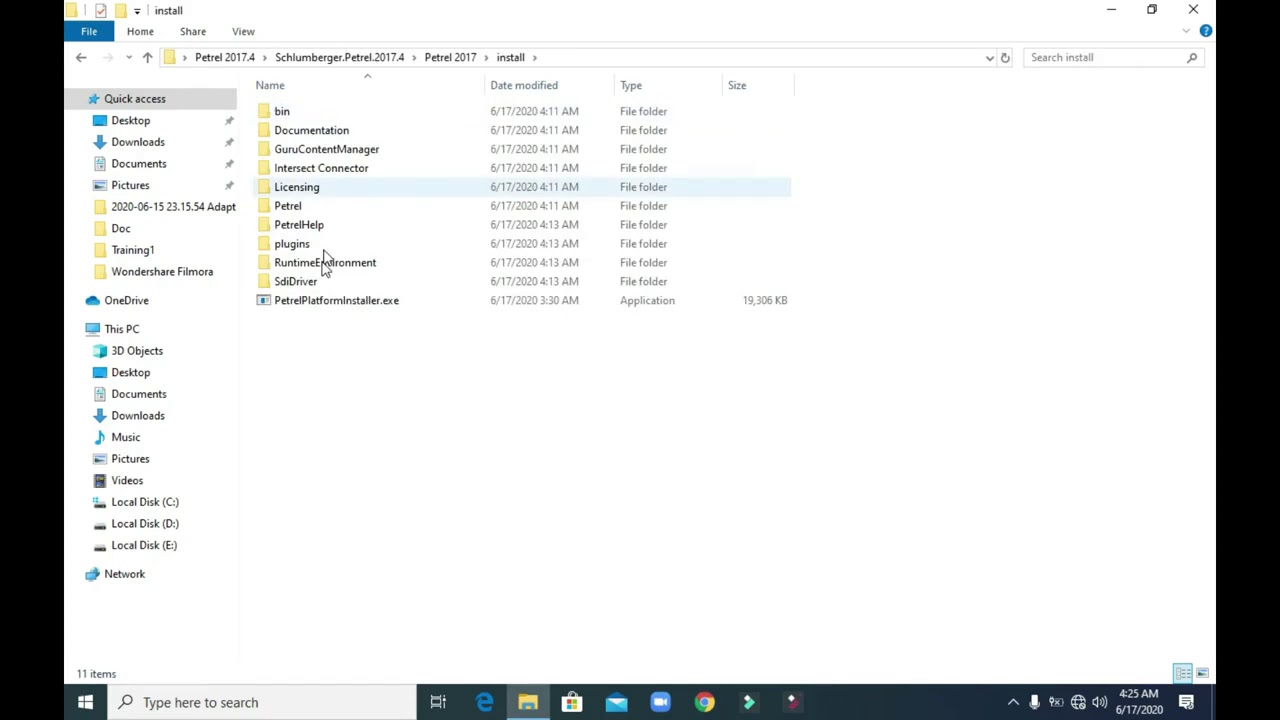The width and height of the screenshot is (1280, 720).
Task: Switch to the Home ribbon tab
Action: pos(140,31)
